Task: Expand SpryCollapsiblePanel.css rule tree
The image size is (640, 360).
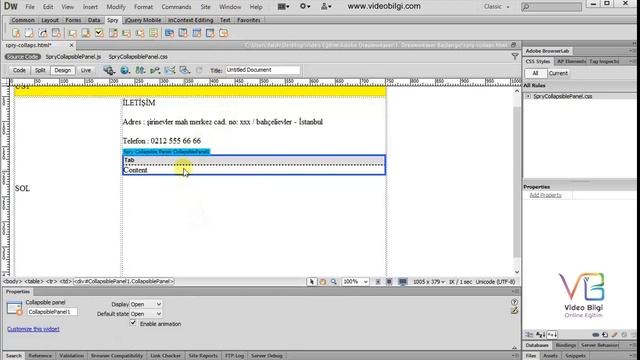Action: point(528,96)
